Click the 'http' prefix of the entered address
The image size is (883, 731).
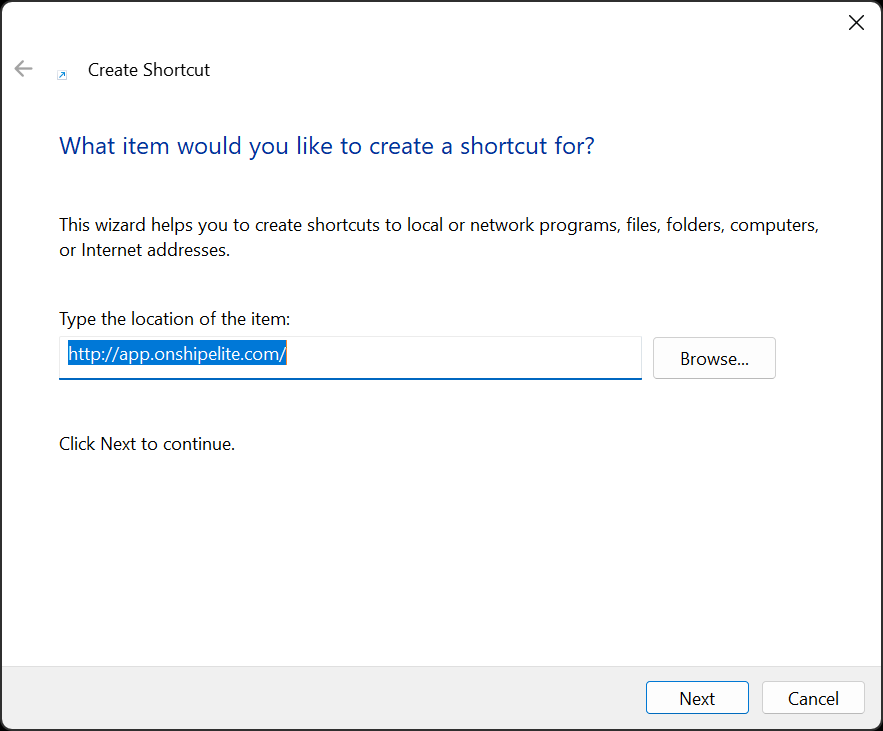point(83,354)
